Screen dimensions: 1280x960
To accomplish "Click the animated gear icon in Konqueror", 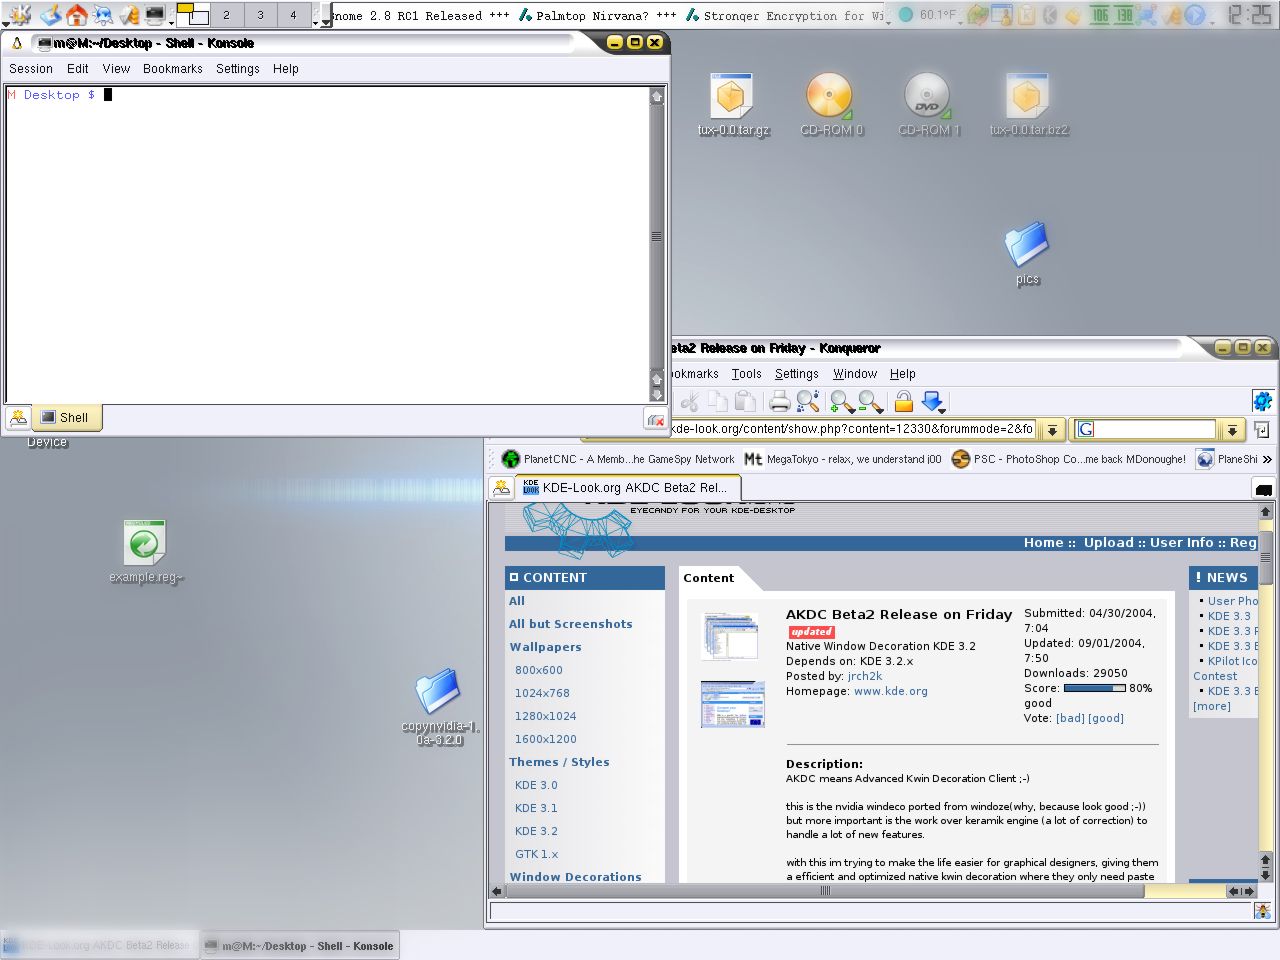I will click(1262, 401).
